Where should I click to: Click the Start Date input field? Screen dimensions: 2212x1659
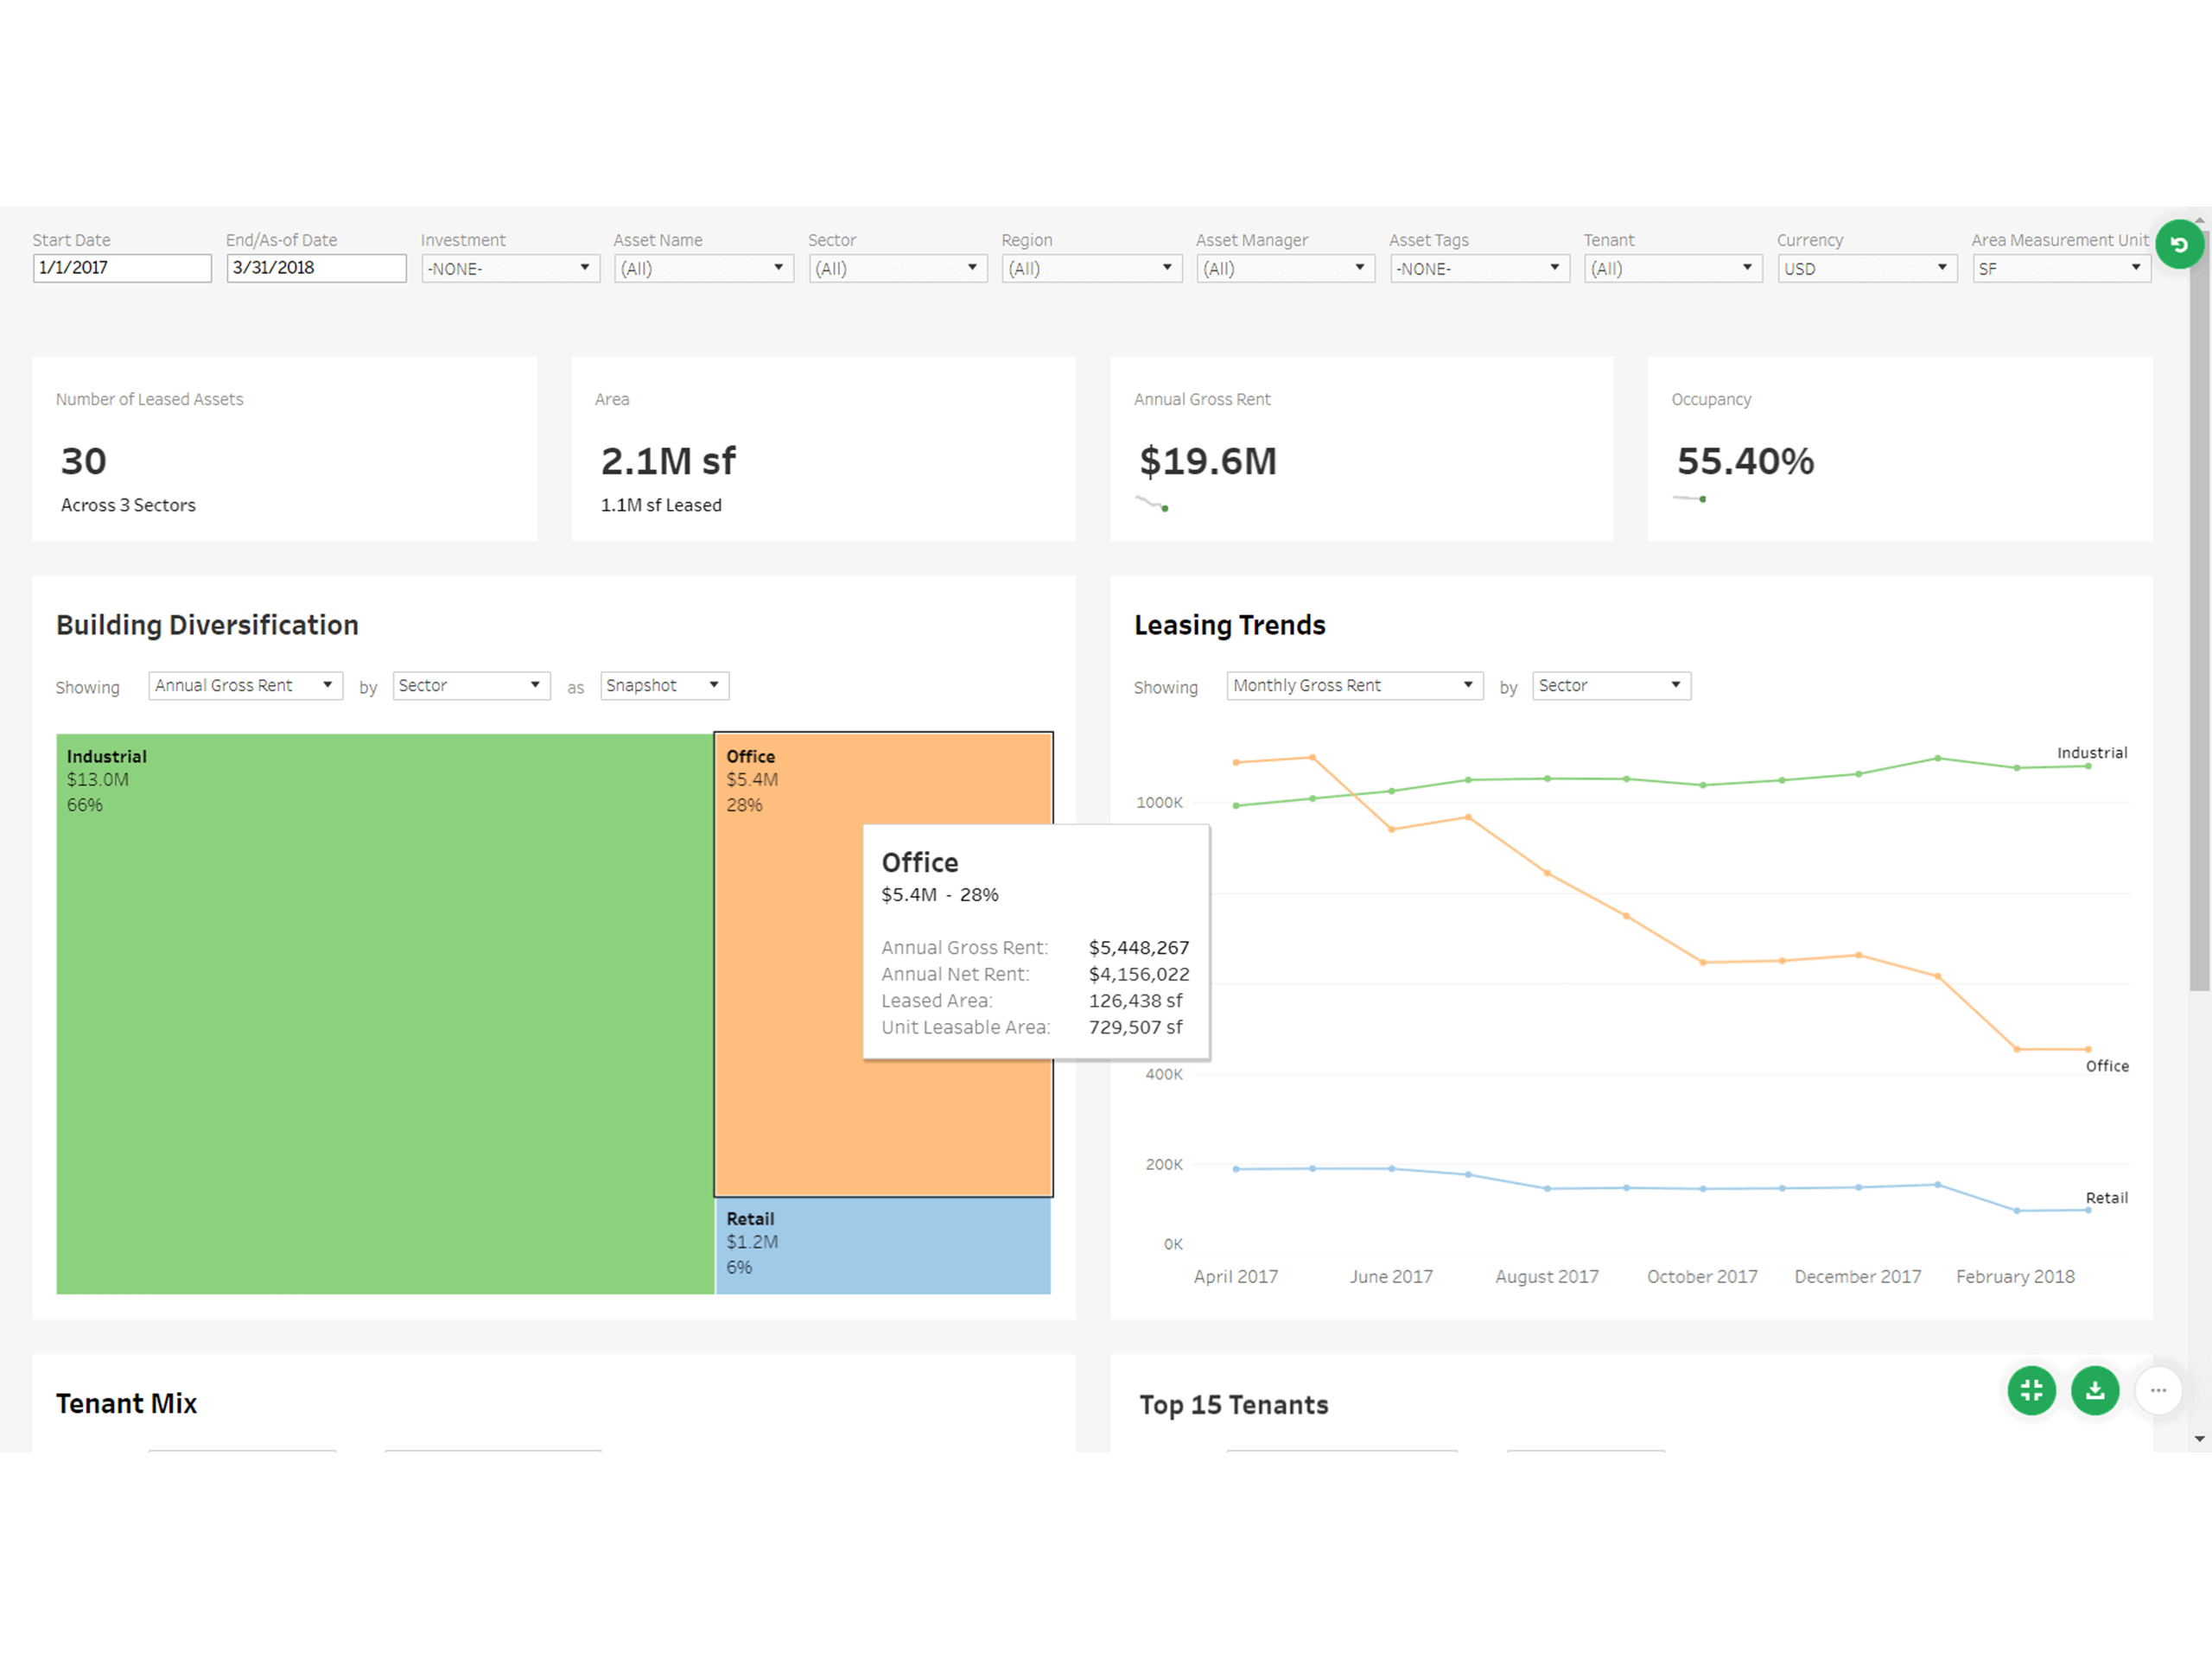pos(122,268)
